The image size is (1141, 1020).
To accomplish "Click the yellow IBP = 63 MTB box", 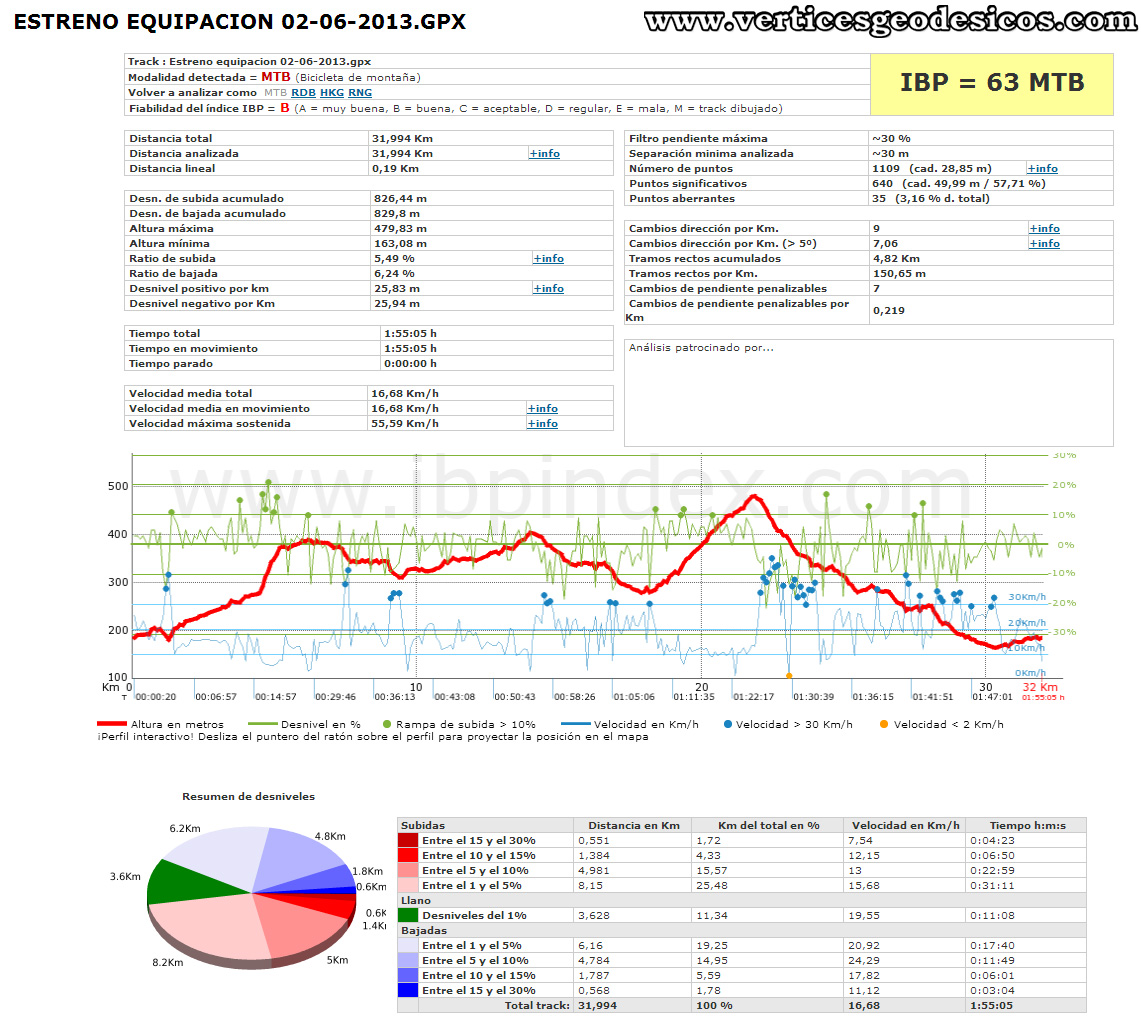I will pyautogui.click(x=991, y=84).
